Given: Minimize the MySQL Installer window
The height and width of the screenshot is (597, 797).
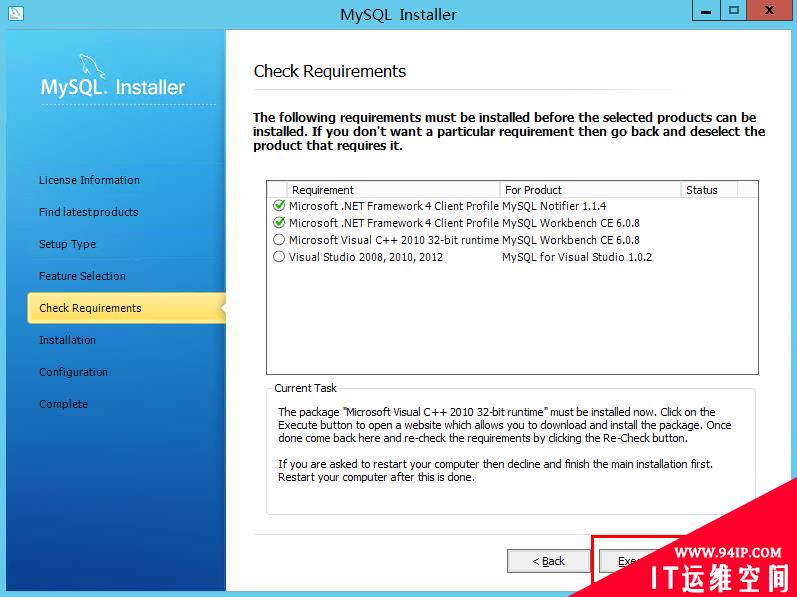Looking at the screenshot, I should pyautogui.click(x=706, y=11).
